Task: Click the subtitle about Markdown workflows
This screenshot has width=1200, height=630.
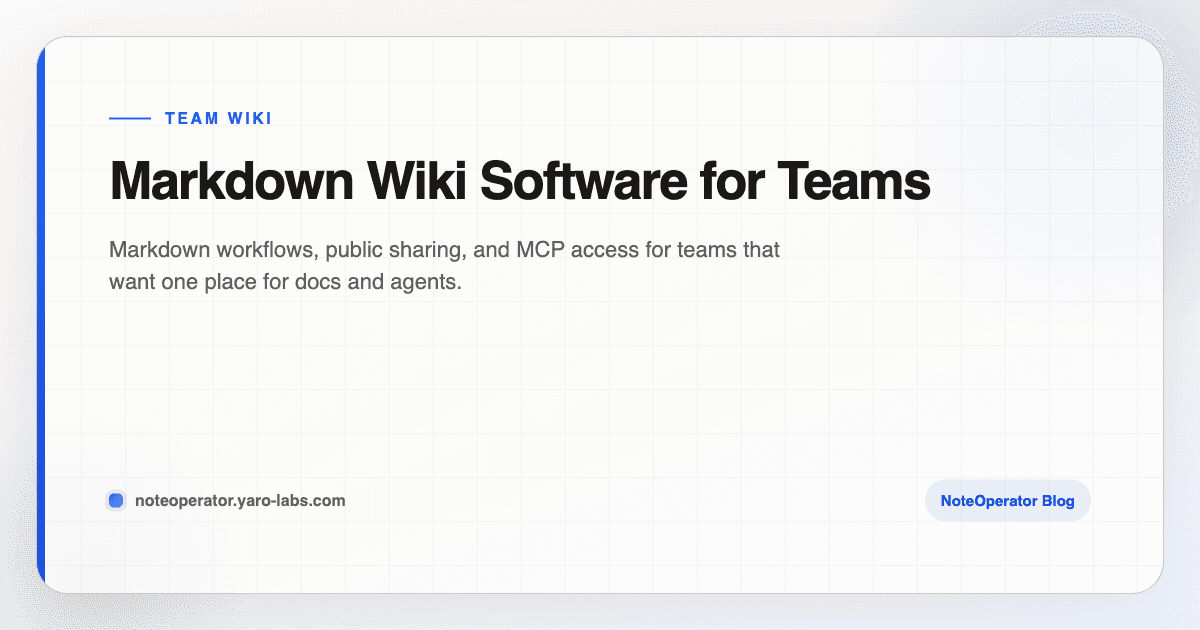Action: (x=444, y=265)
